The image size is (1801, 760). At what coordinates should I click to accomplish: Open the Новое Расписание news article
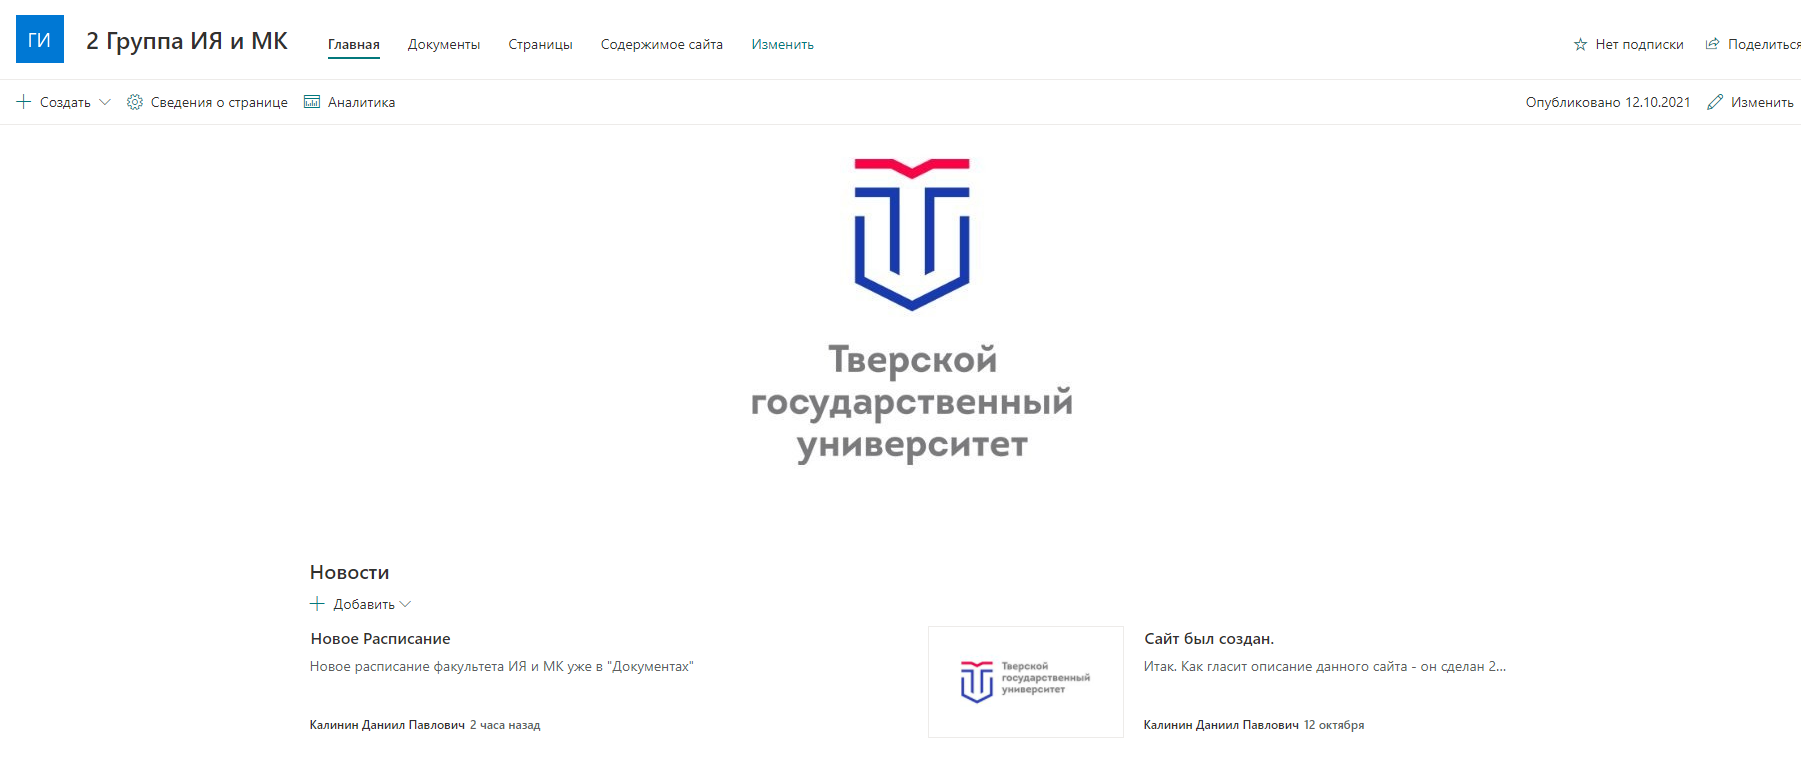[380, 639]
